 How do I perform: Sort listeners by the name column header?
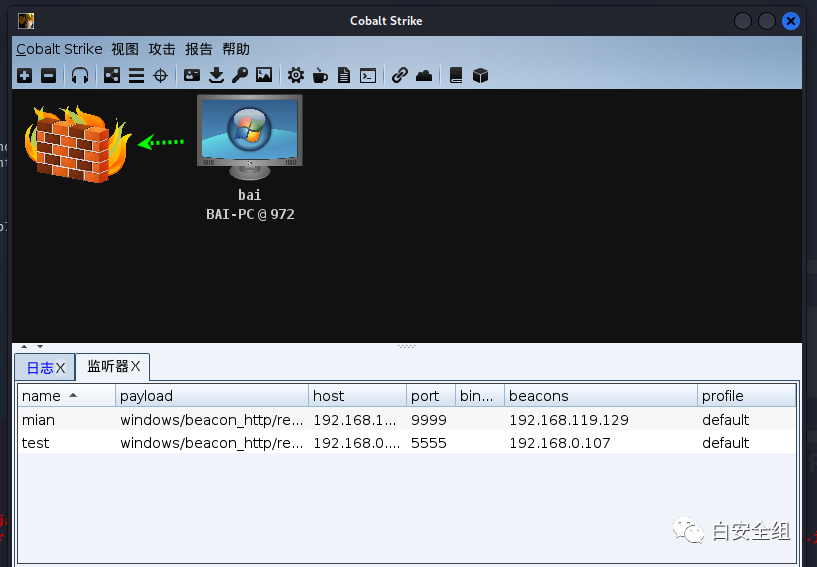(x=66, y=396)
